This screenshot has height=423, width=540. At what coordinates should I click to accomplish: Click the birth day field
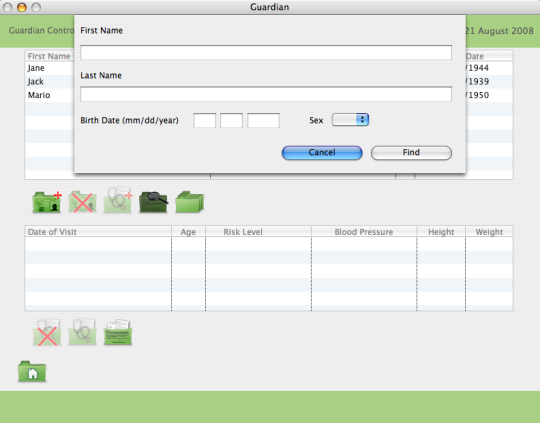click(x=231, y=121)
